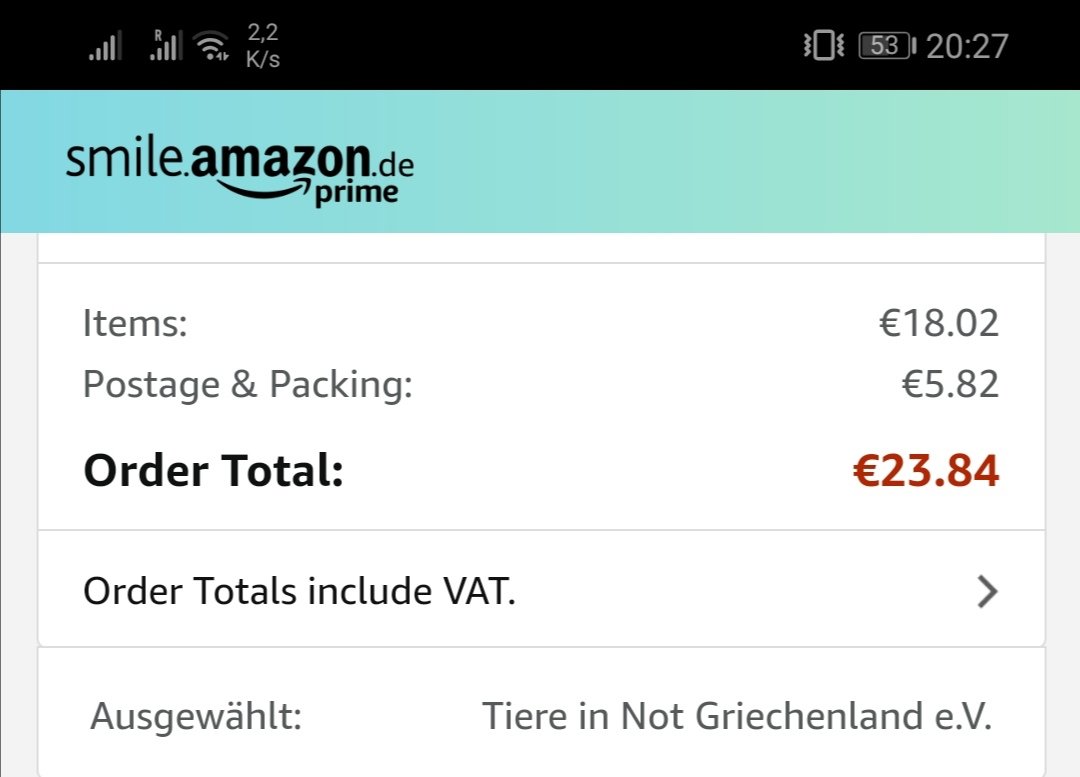Tap the Postage & Packing cost €5.82

(x=951, y=384)
